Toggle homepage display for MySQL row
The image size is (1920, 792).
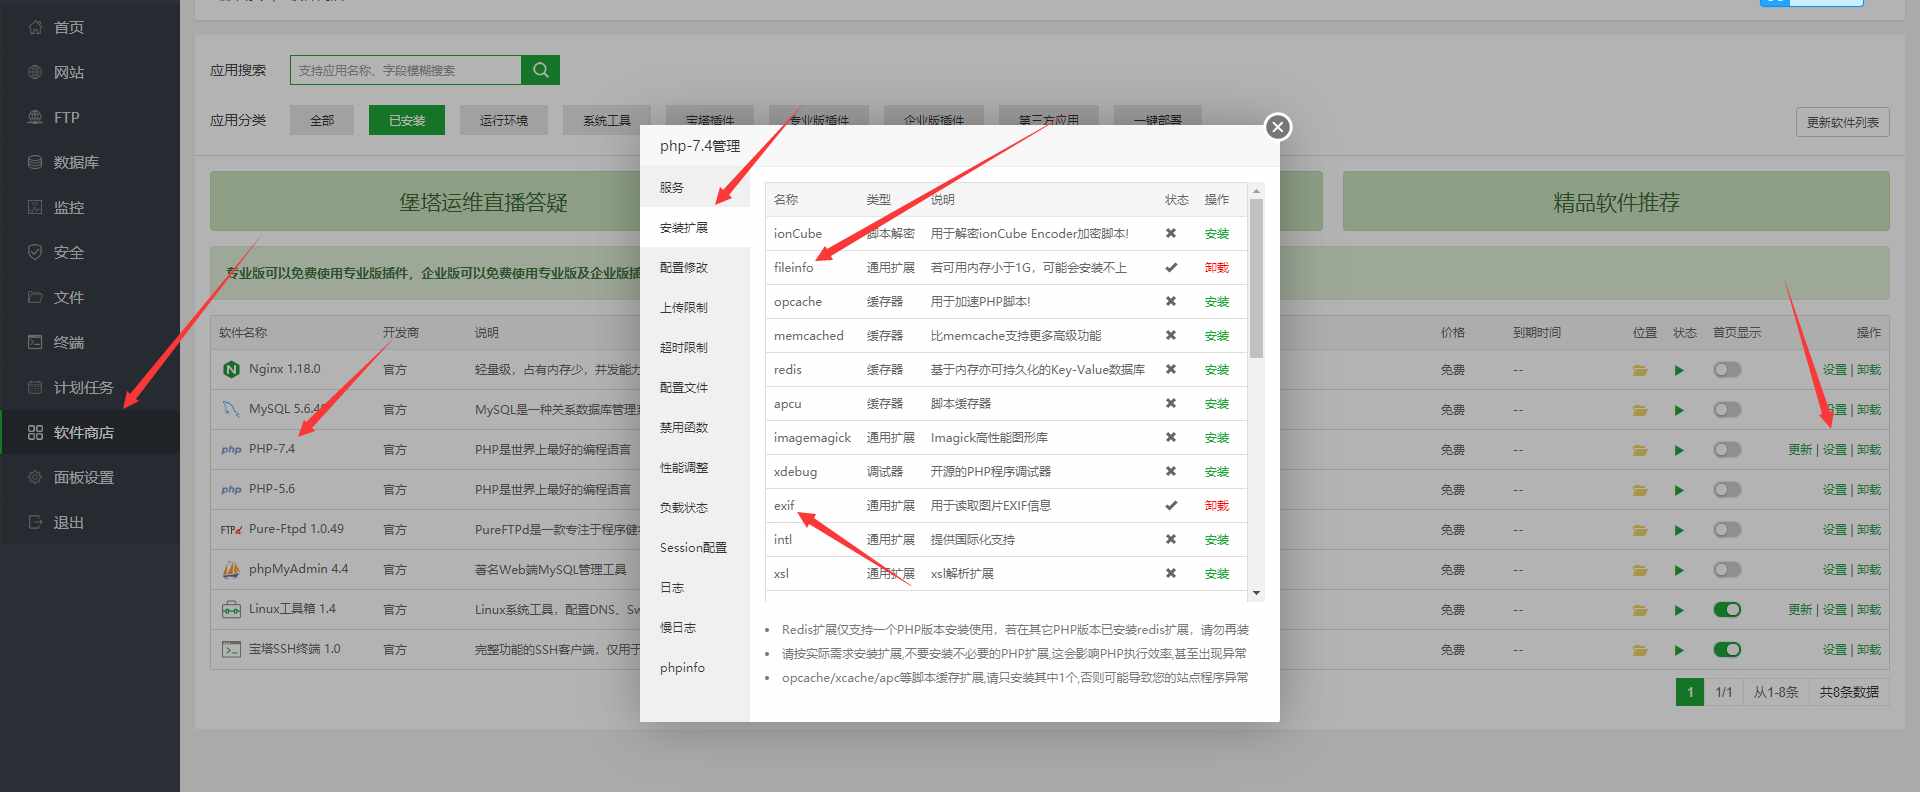pos(1727,409)
